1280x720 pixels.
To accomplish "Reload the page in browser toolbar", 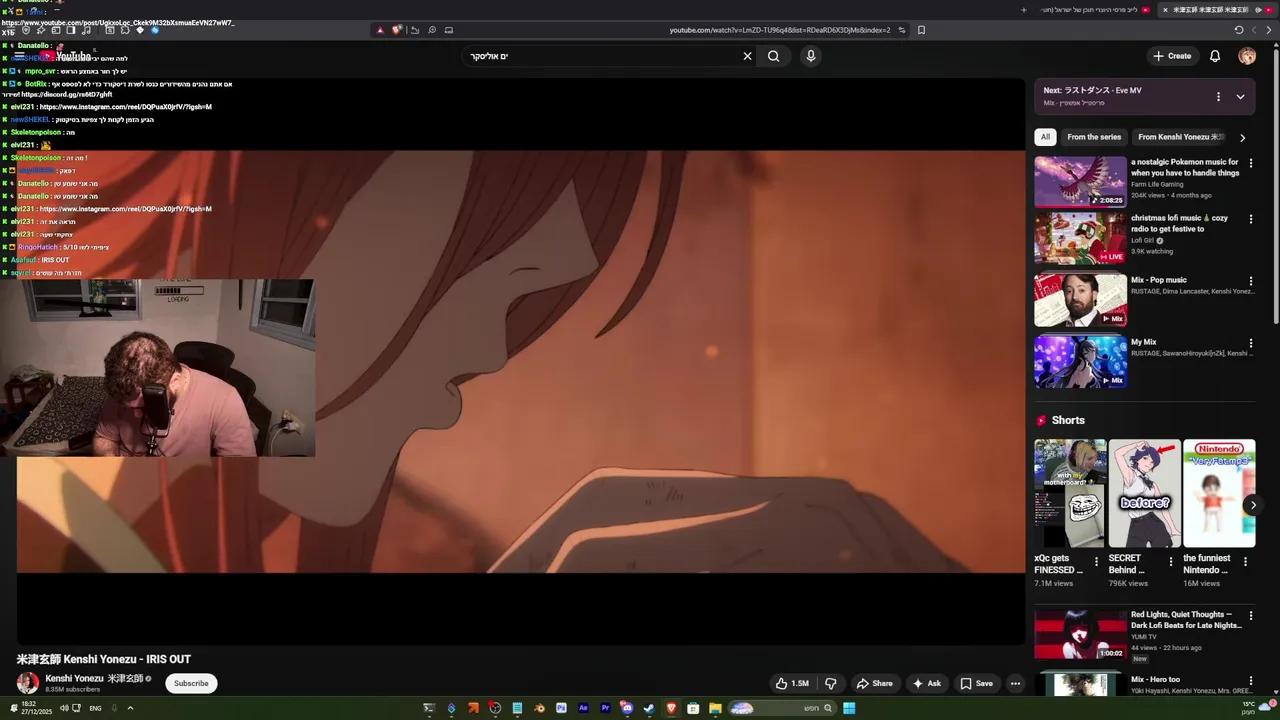I will 1238,30.
